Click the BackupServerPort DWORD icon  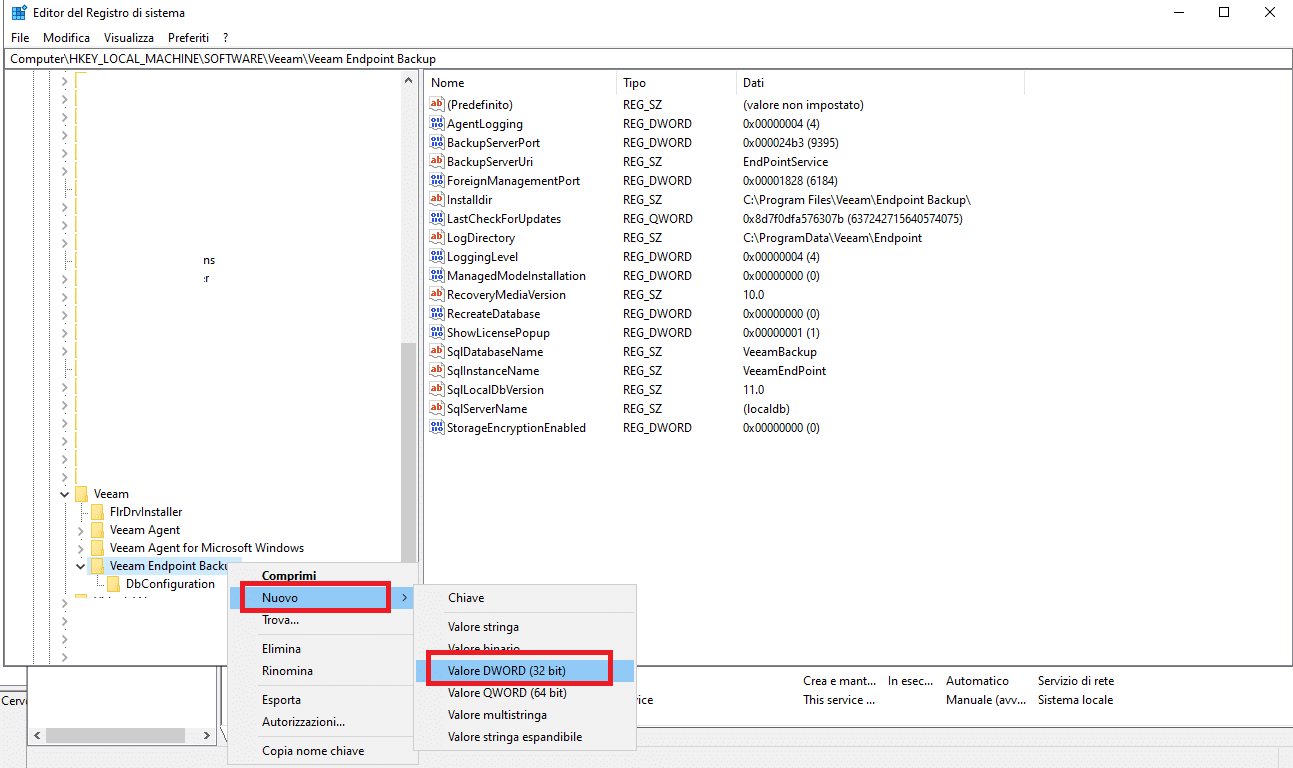(x=436, y=142)
